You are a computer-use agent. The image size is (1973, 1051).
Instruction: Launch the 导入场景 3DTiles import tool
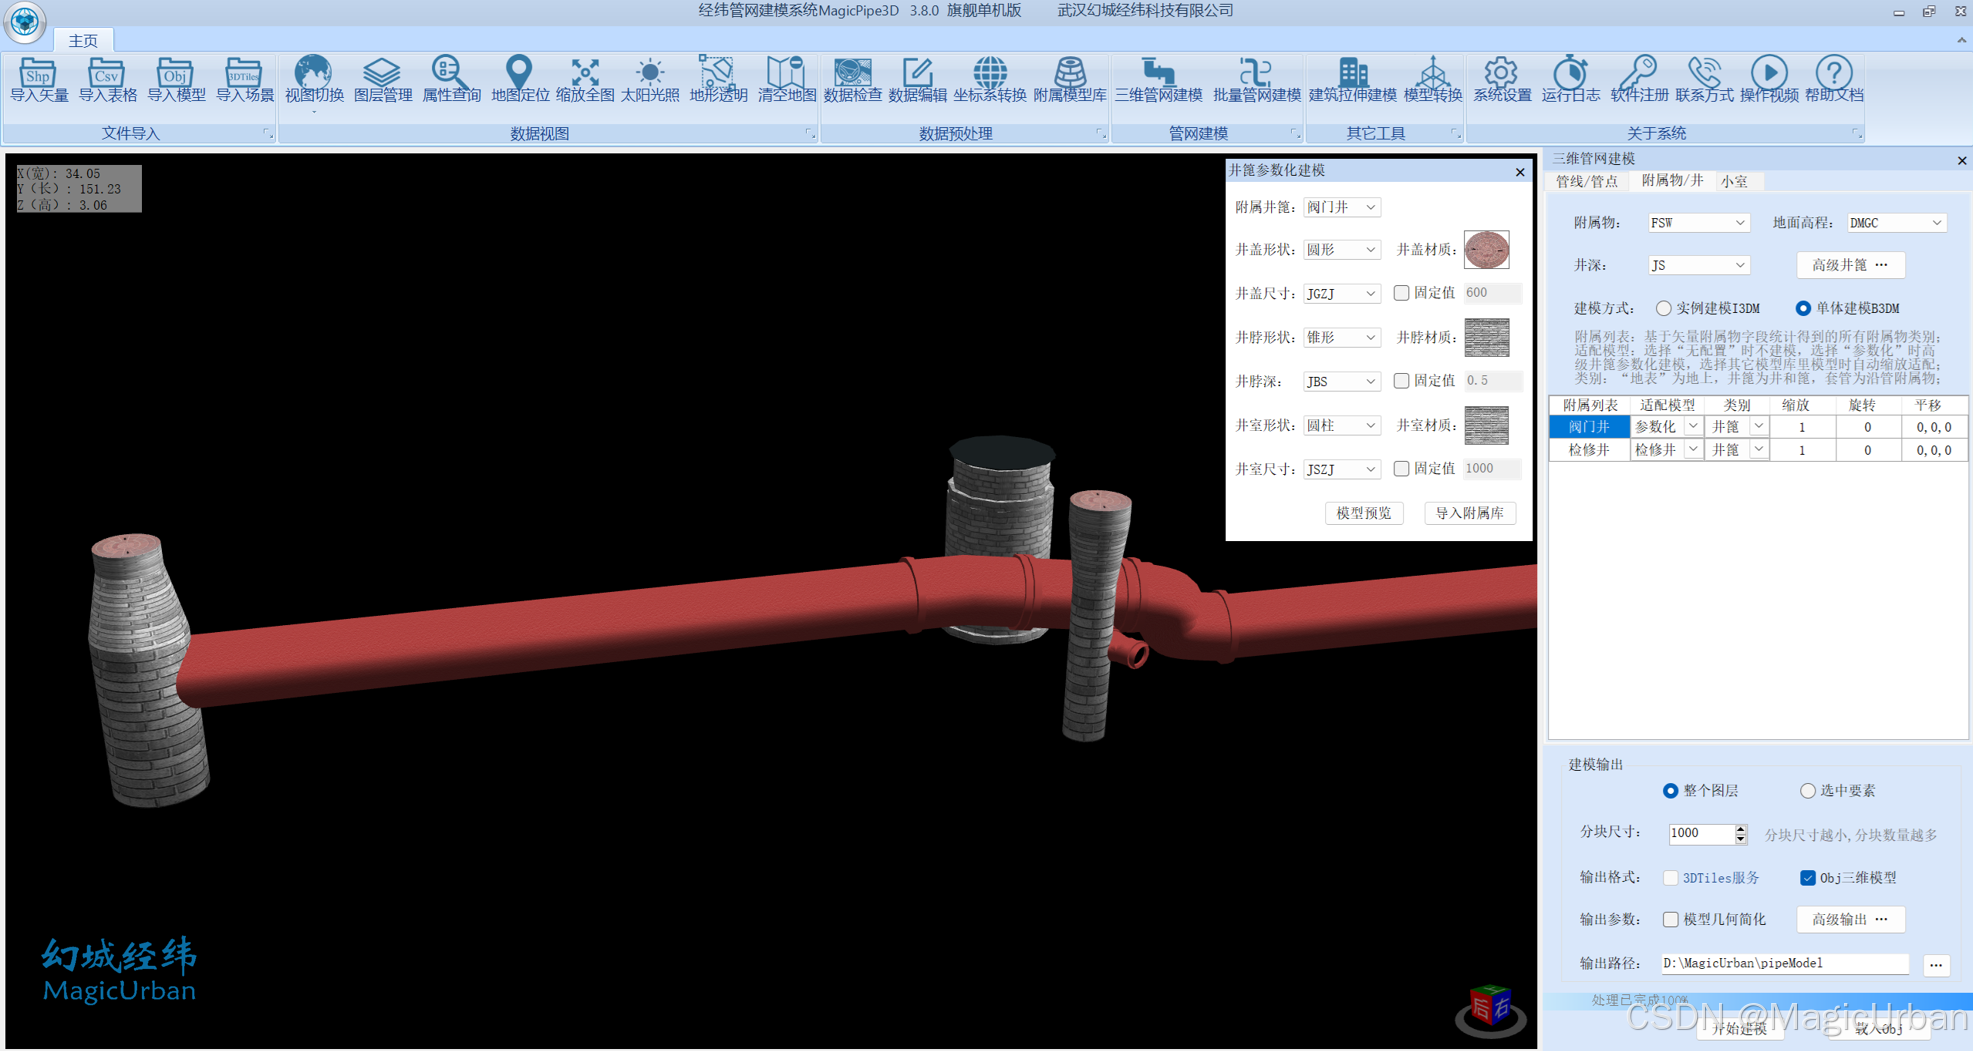pos(245,79)
